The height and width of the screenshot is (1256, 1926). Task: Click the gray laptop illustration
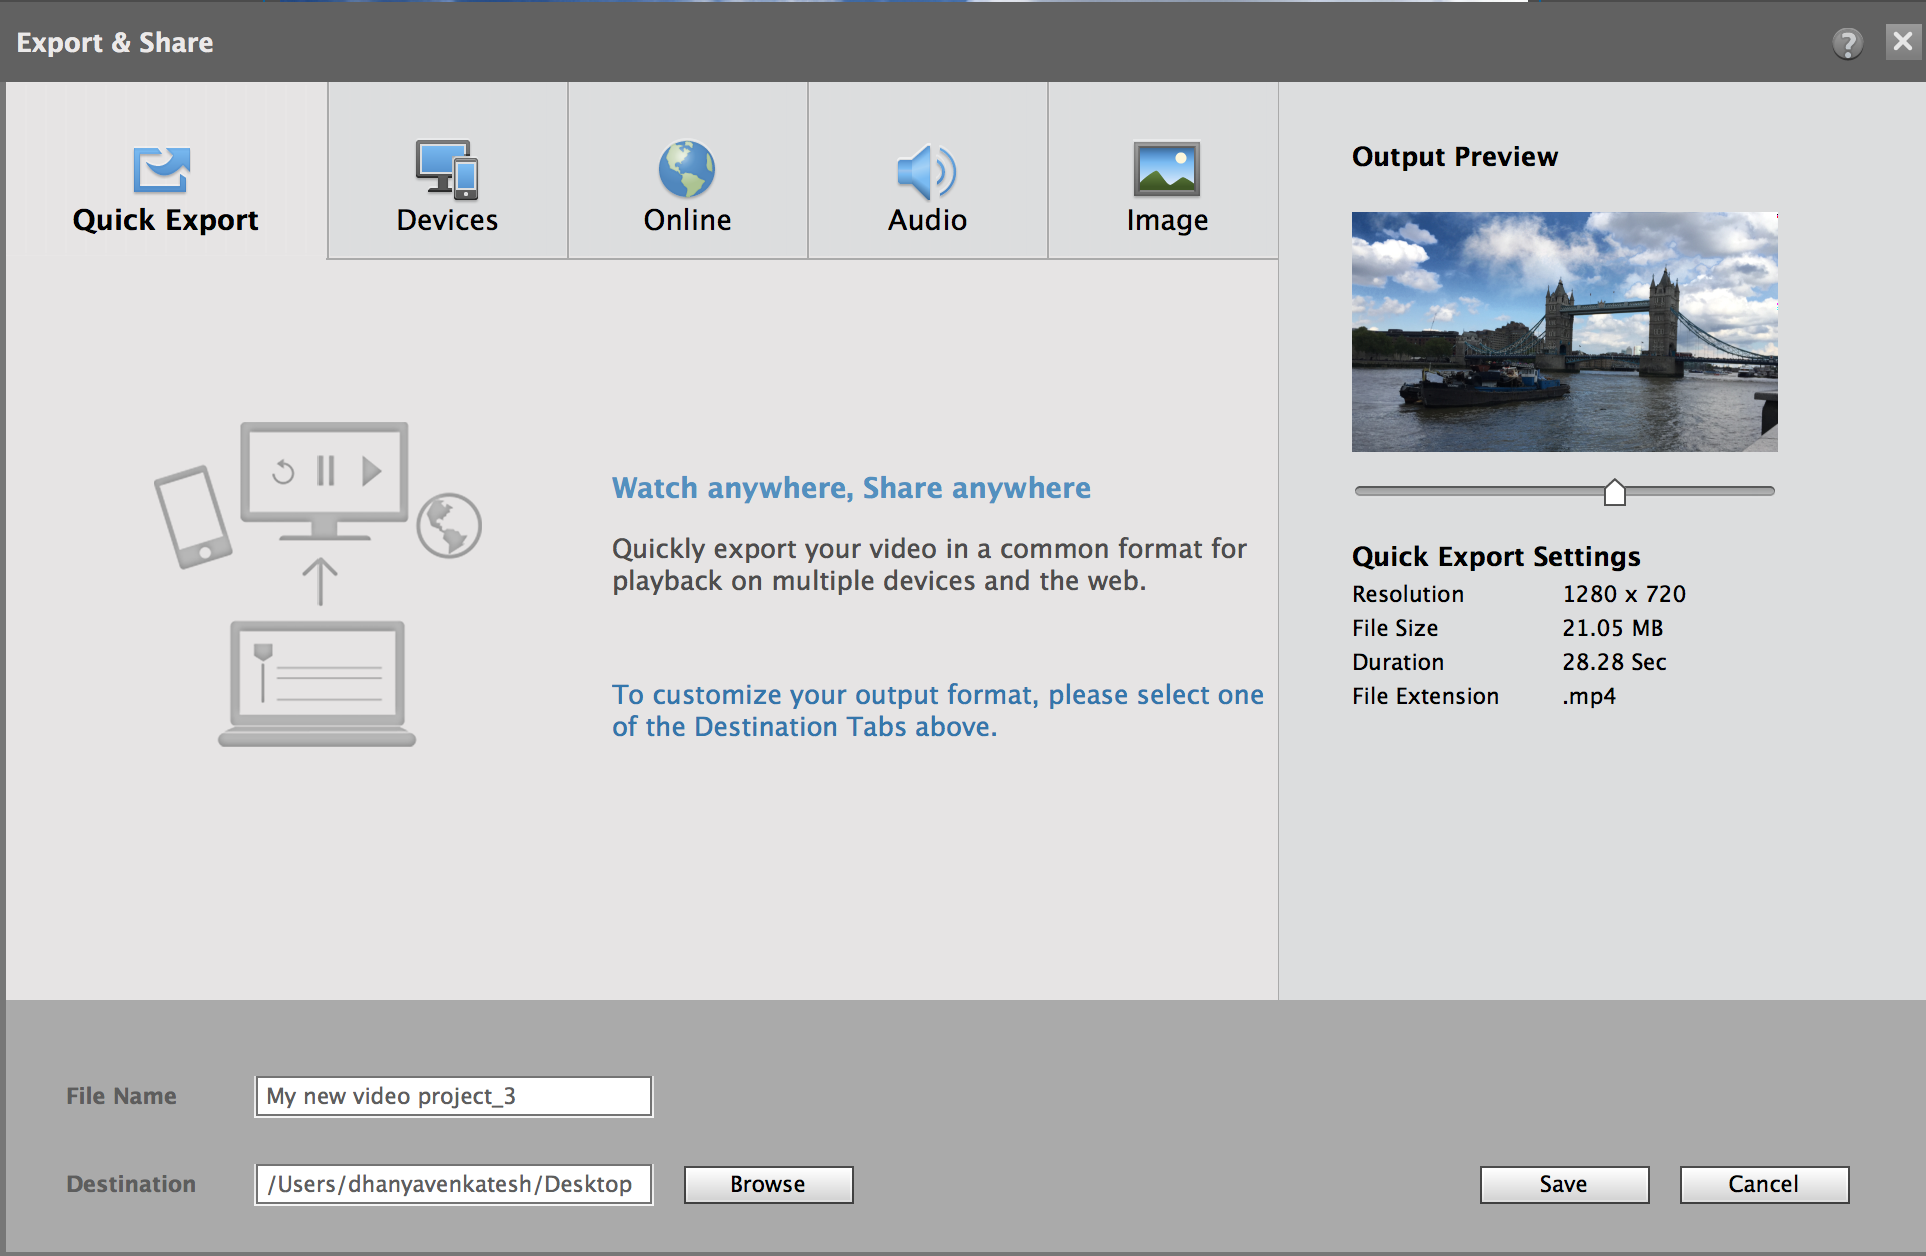(317, 684)
